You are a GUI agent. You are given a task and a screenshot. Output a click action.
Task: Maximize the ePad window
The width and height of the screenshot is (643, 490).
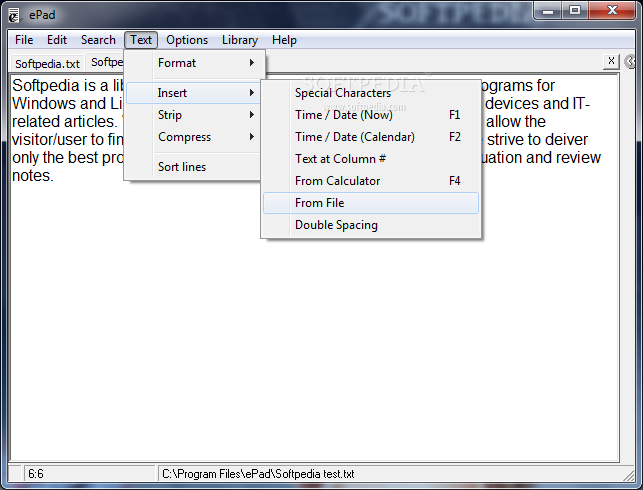click(575, 11)
